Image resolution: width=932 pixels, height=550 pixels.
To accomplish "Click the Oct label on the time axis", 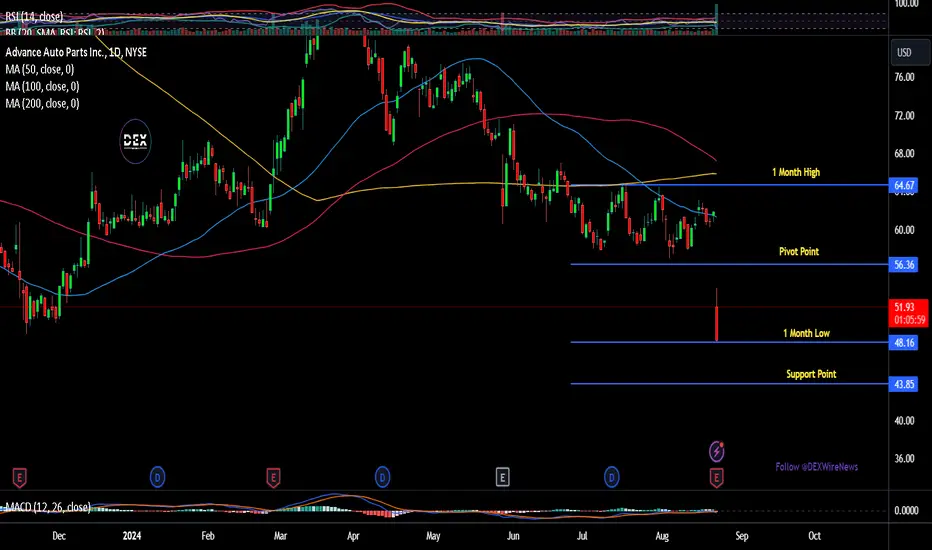I will tap(814, 536).
